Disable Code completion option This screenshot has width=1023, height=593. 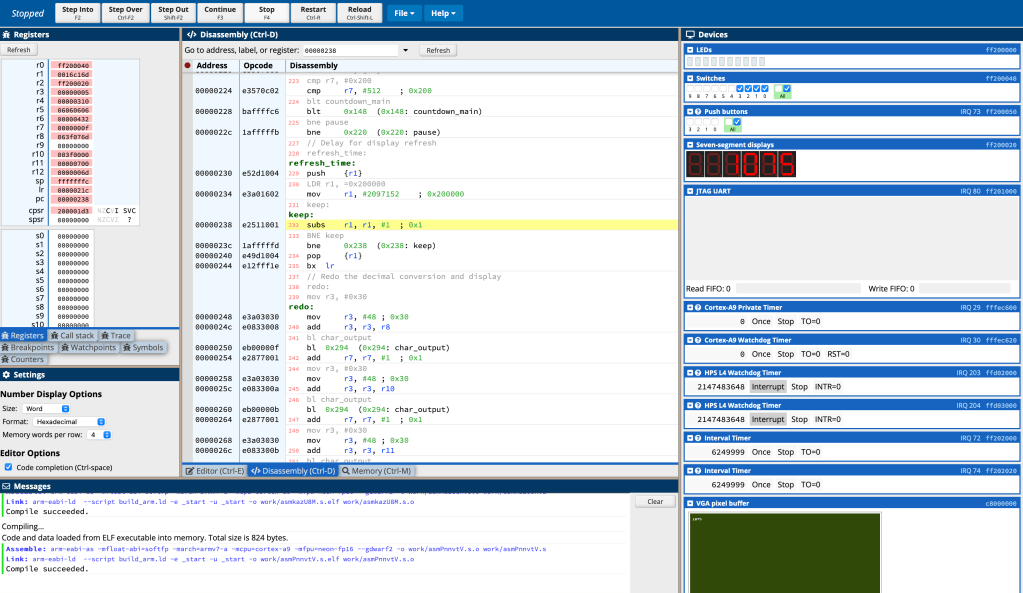(x=8, y=467)
